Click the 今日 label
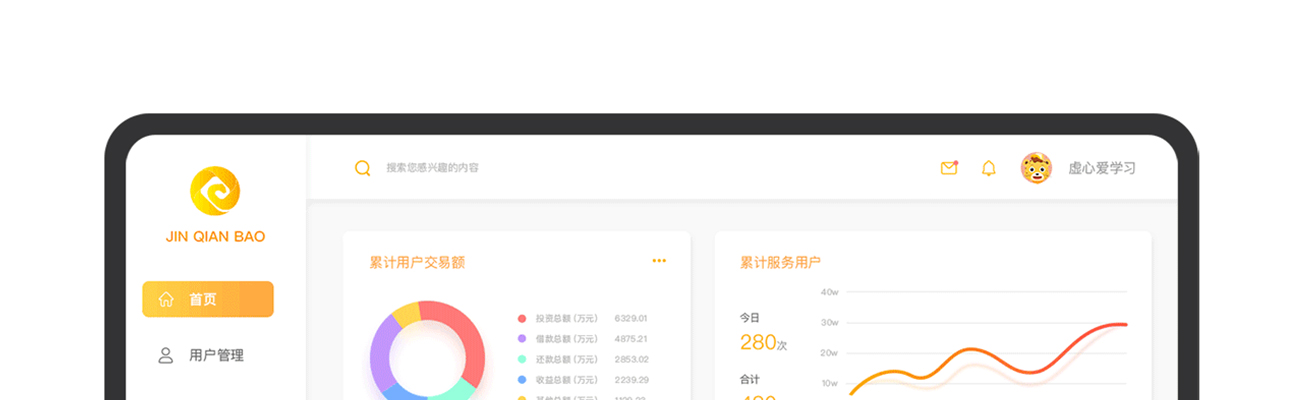The height and width of the screenshot is (400, 1300). (x=750, y=317)
